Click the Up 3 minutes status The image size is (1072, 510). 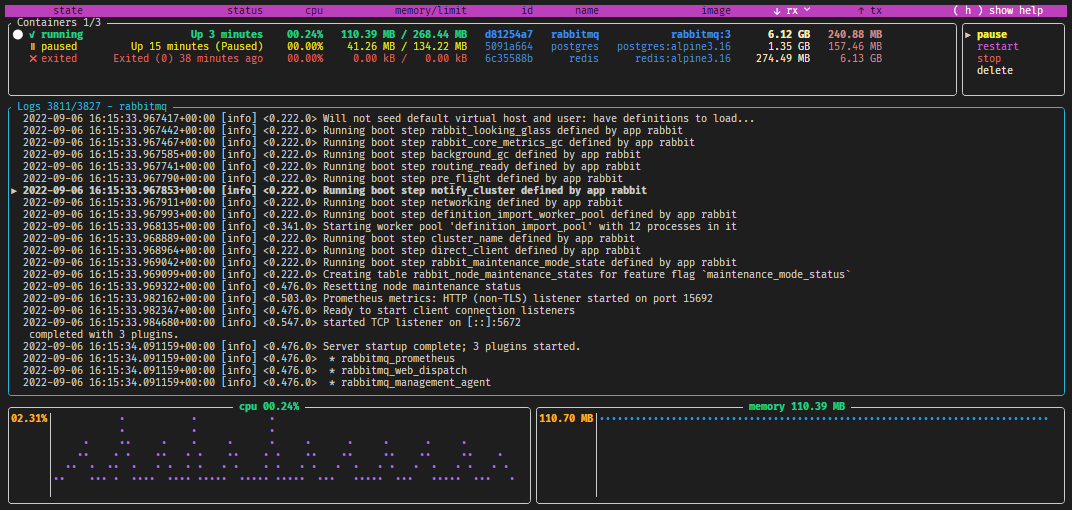[227, 34]
